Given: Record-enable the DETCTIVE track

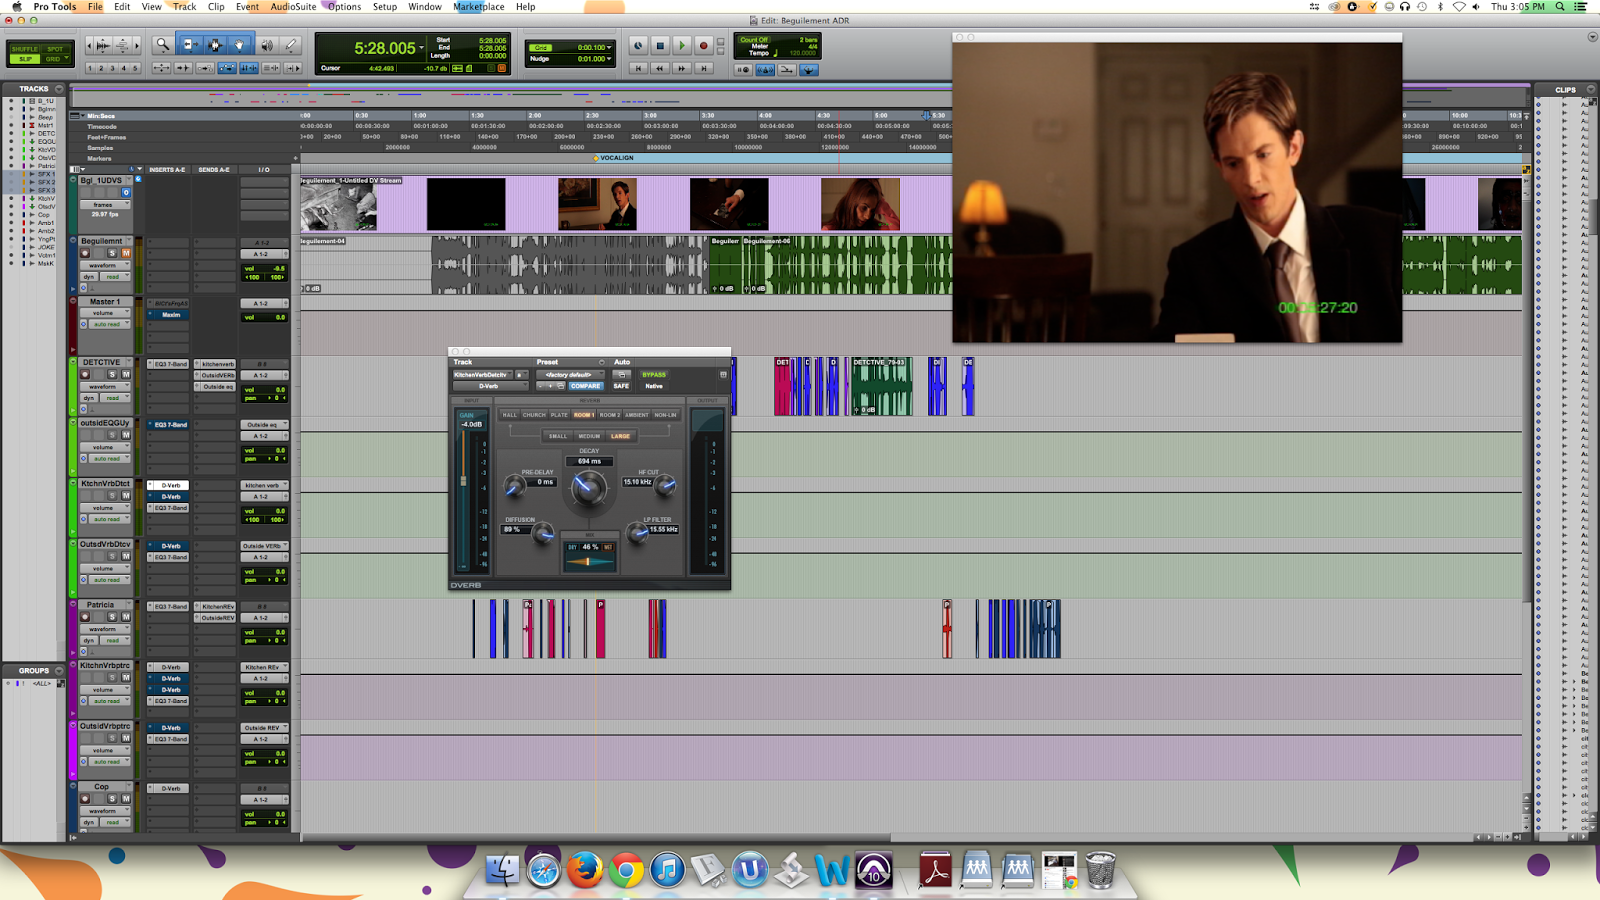Looking at the screenshot, I should pos(85,374).
